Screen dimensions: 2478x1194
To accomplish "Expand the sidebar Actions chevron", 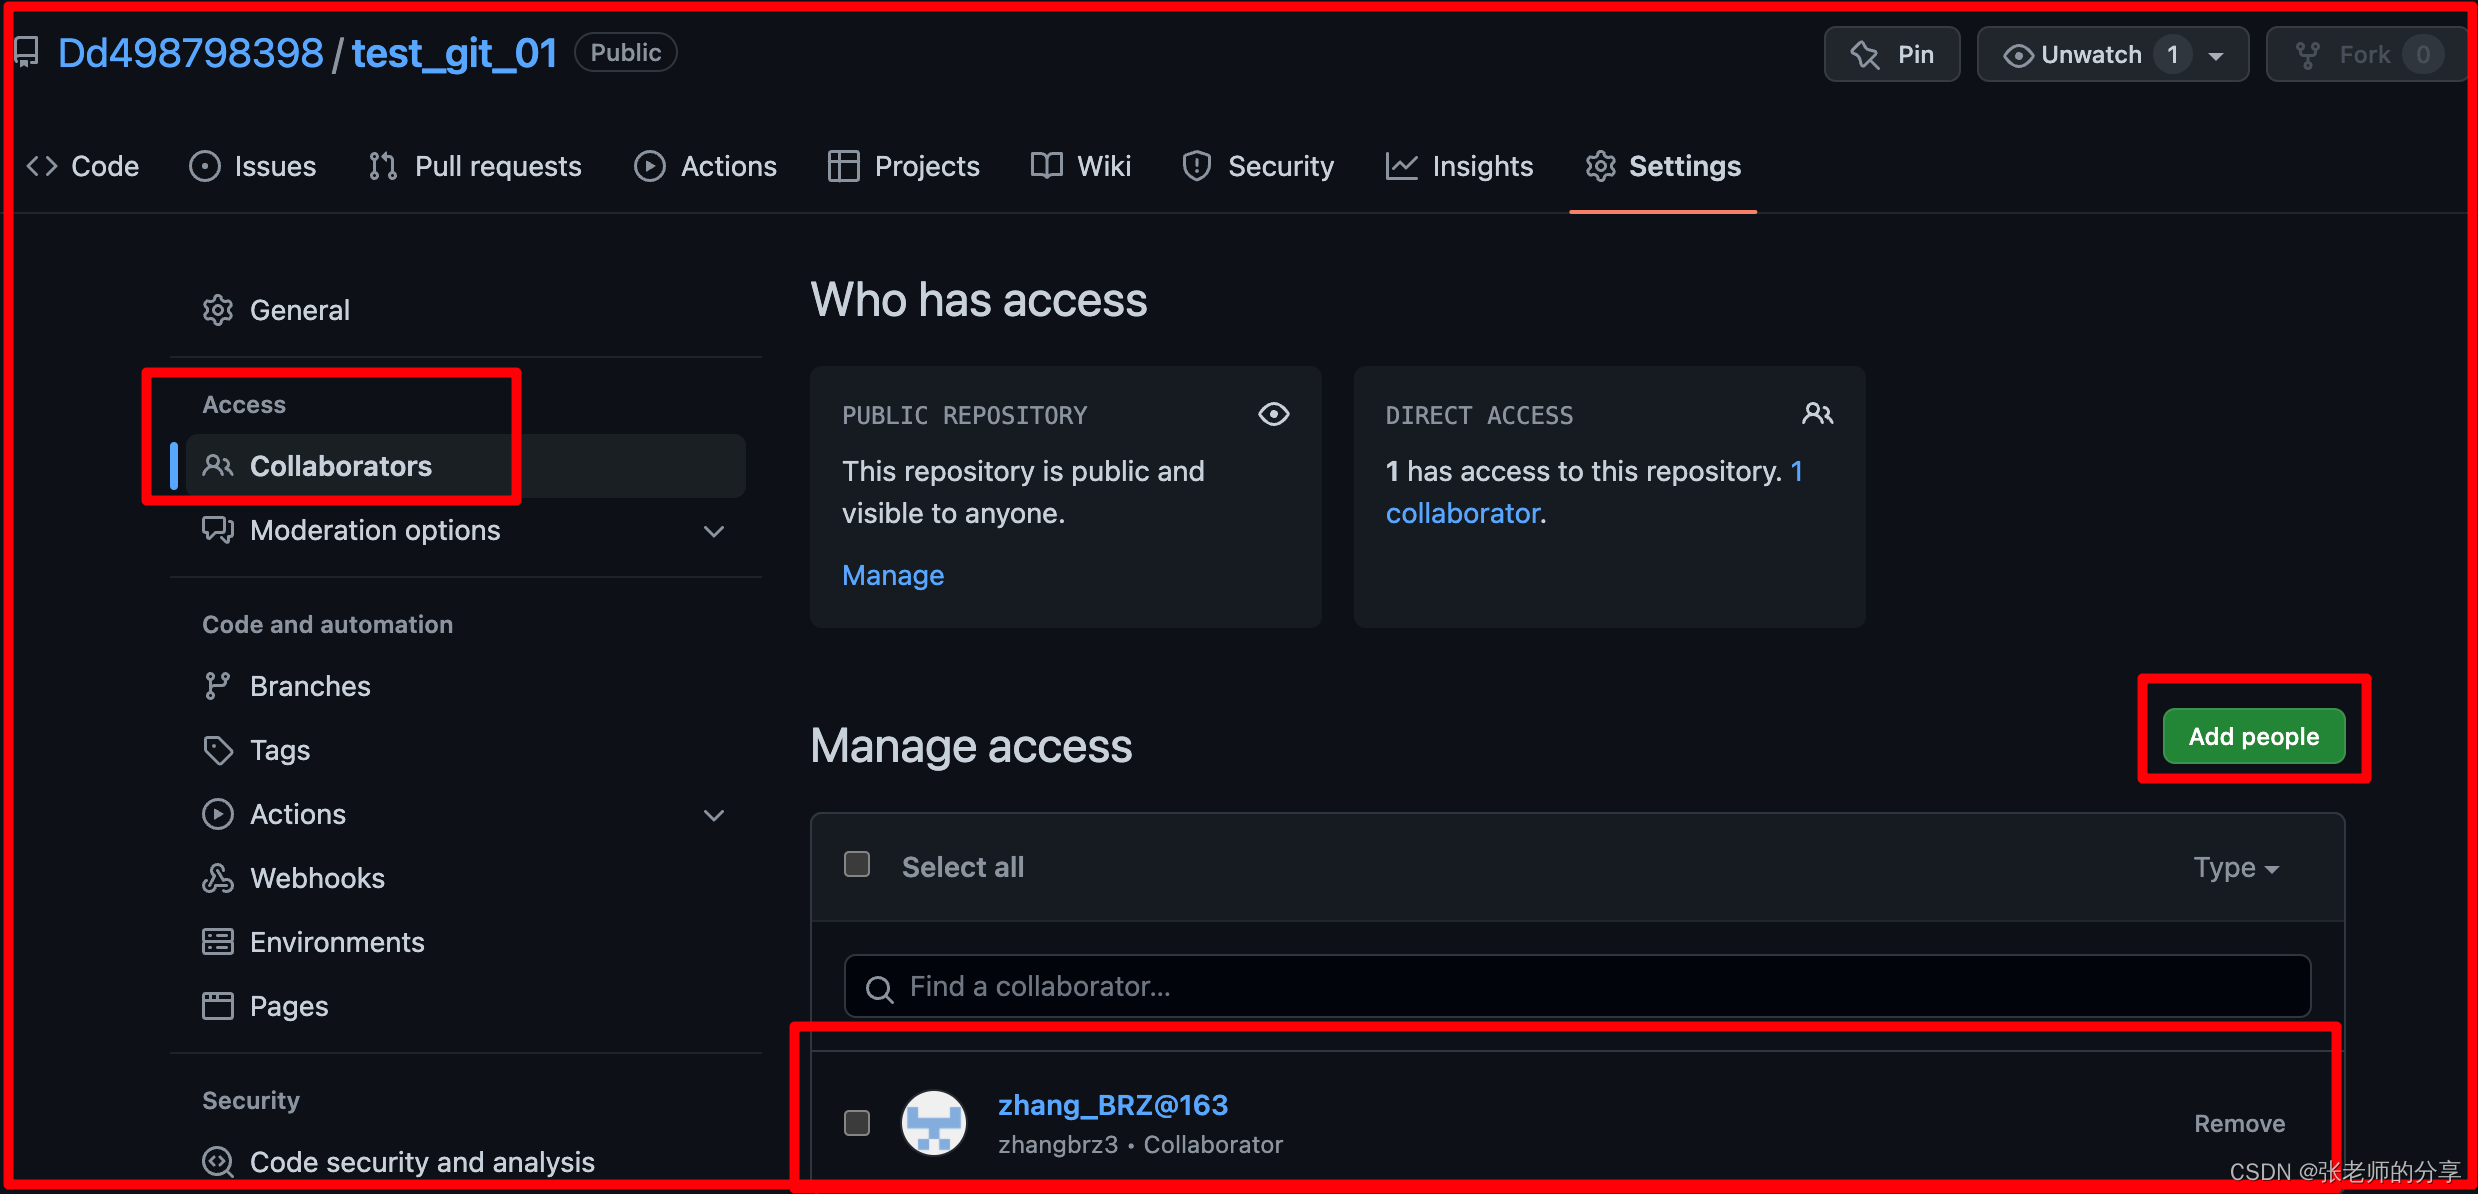I will click(x=713, y=815).
